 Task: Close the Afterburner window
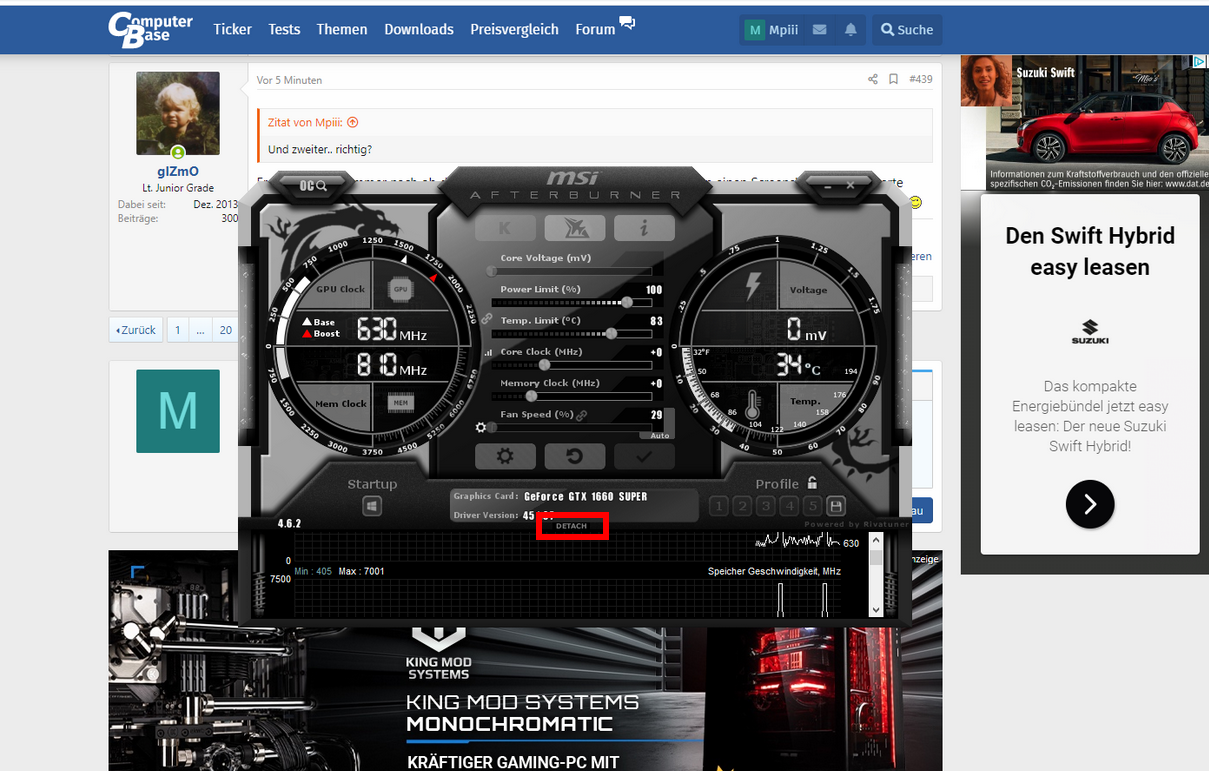pos(850,185)
